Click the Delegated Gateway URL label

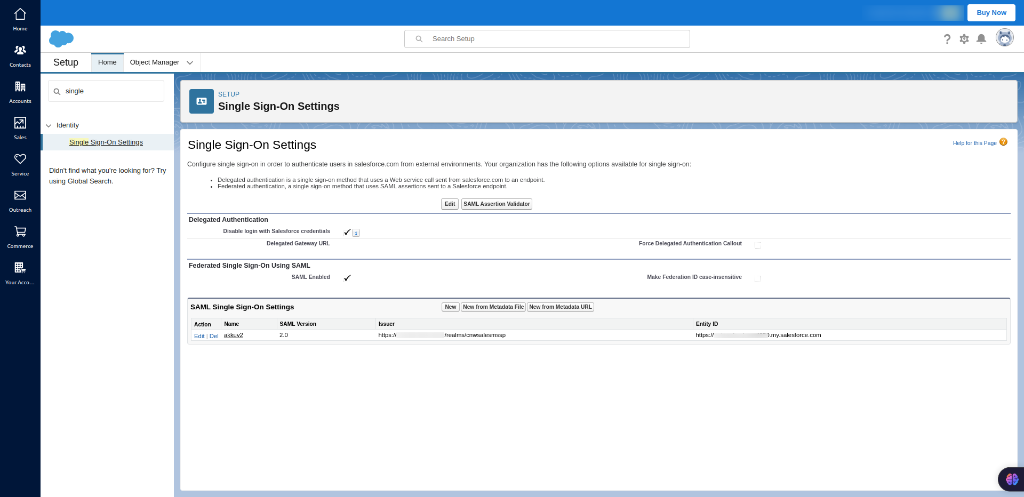tap(298, 243)
